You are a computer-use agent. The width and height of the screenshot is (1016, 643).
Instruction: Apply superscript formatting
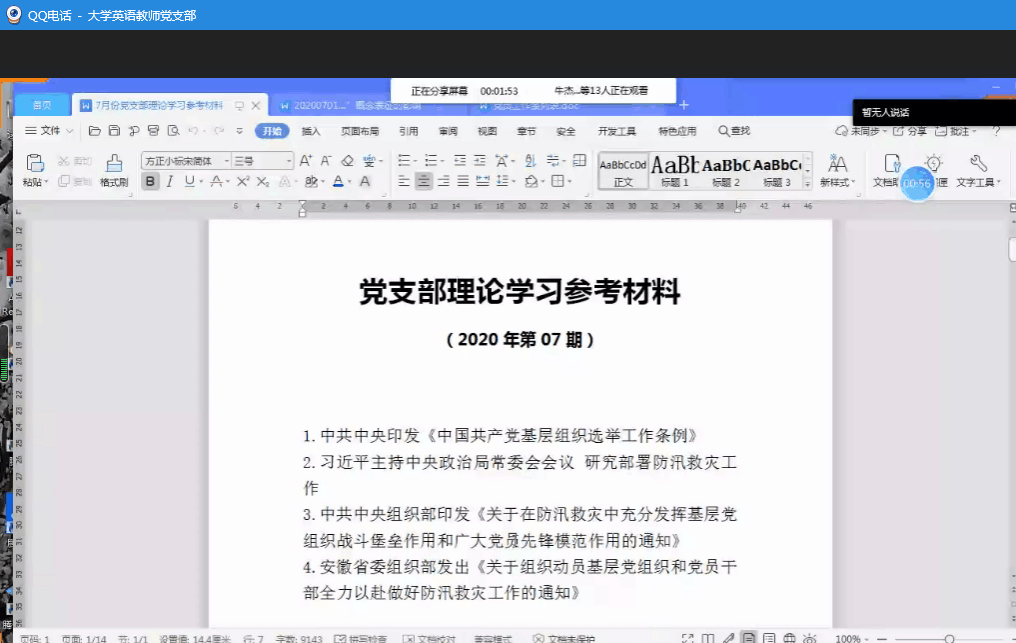(x=242, y=181)
